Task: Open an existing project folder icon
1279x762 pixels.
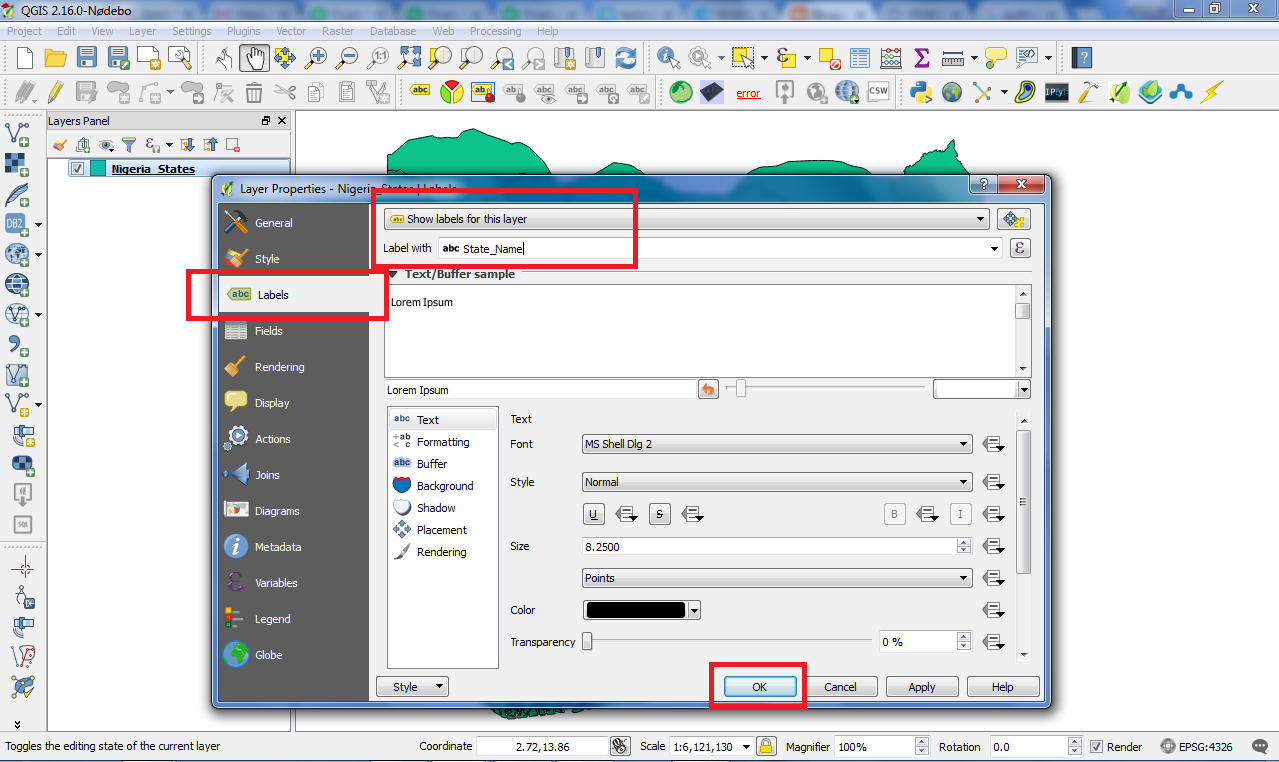Action: (x=56, y=57)
